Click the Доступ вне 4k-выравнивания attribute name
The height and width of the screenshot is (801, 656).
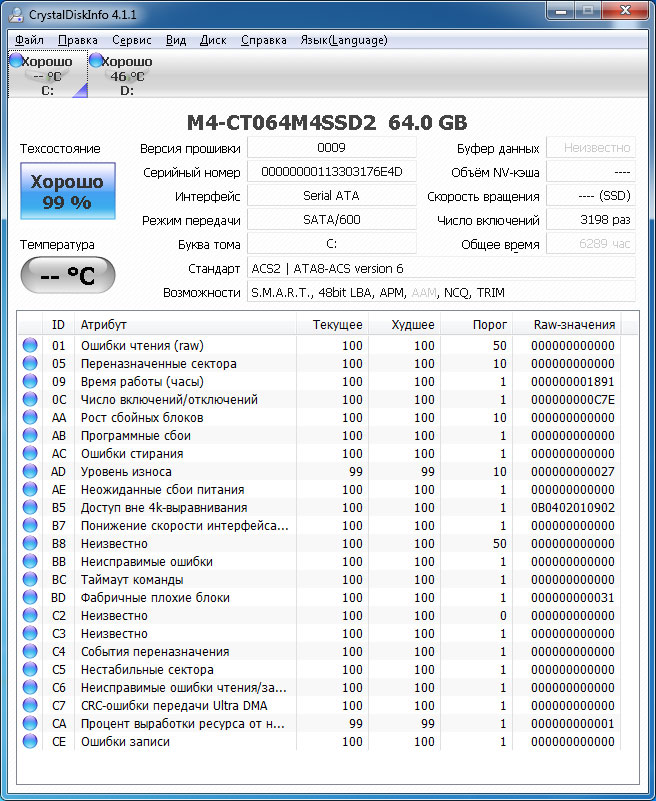(164, 507)
